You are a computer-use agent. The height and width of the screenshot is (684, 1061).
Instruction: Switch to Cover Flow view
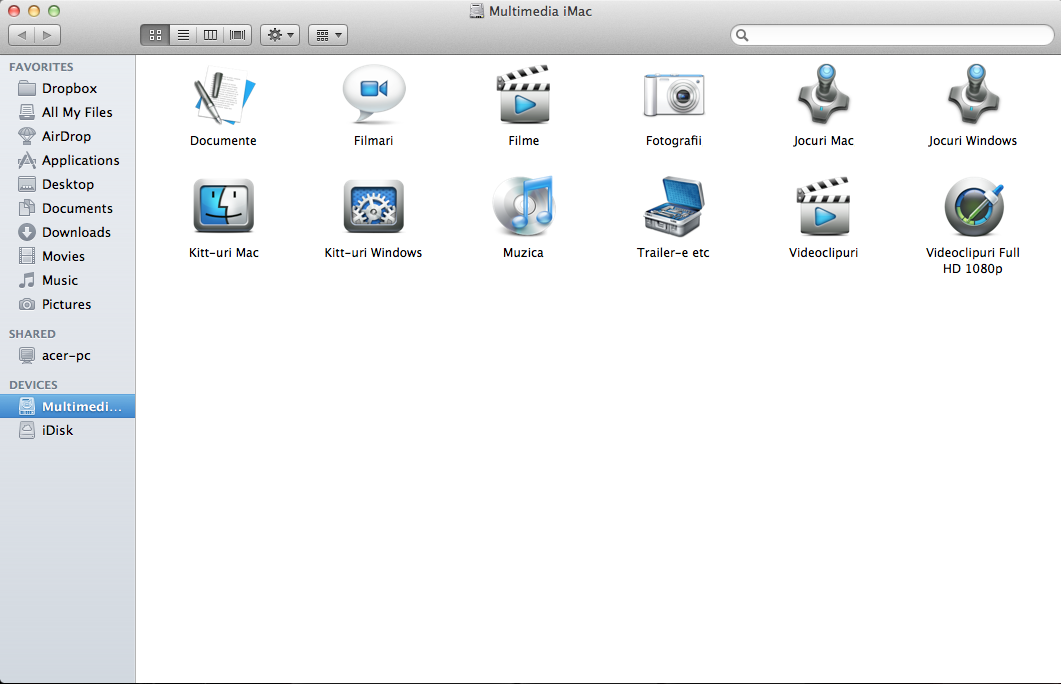point(238,35)
